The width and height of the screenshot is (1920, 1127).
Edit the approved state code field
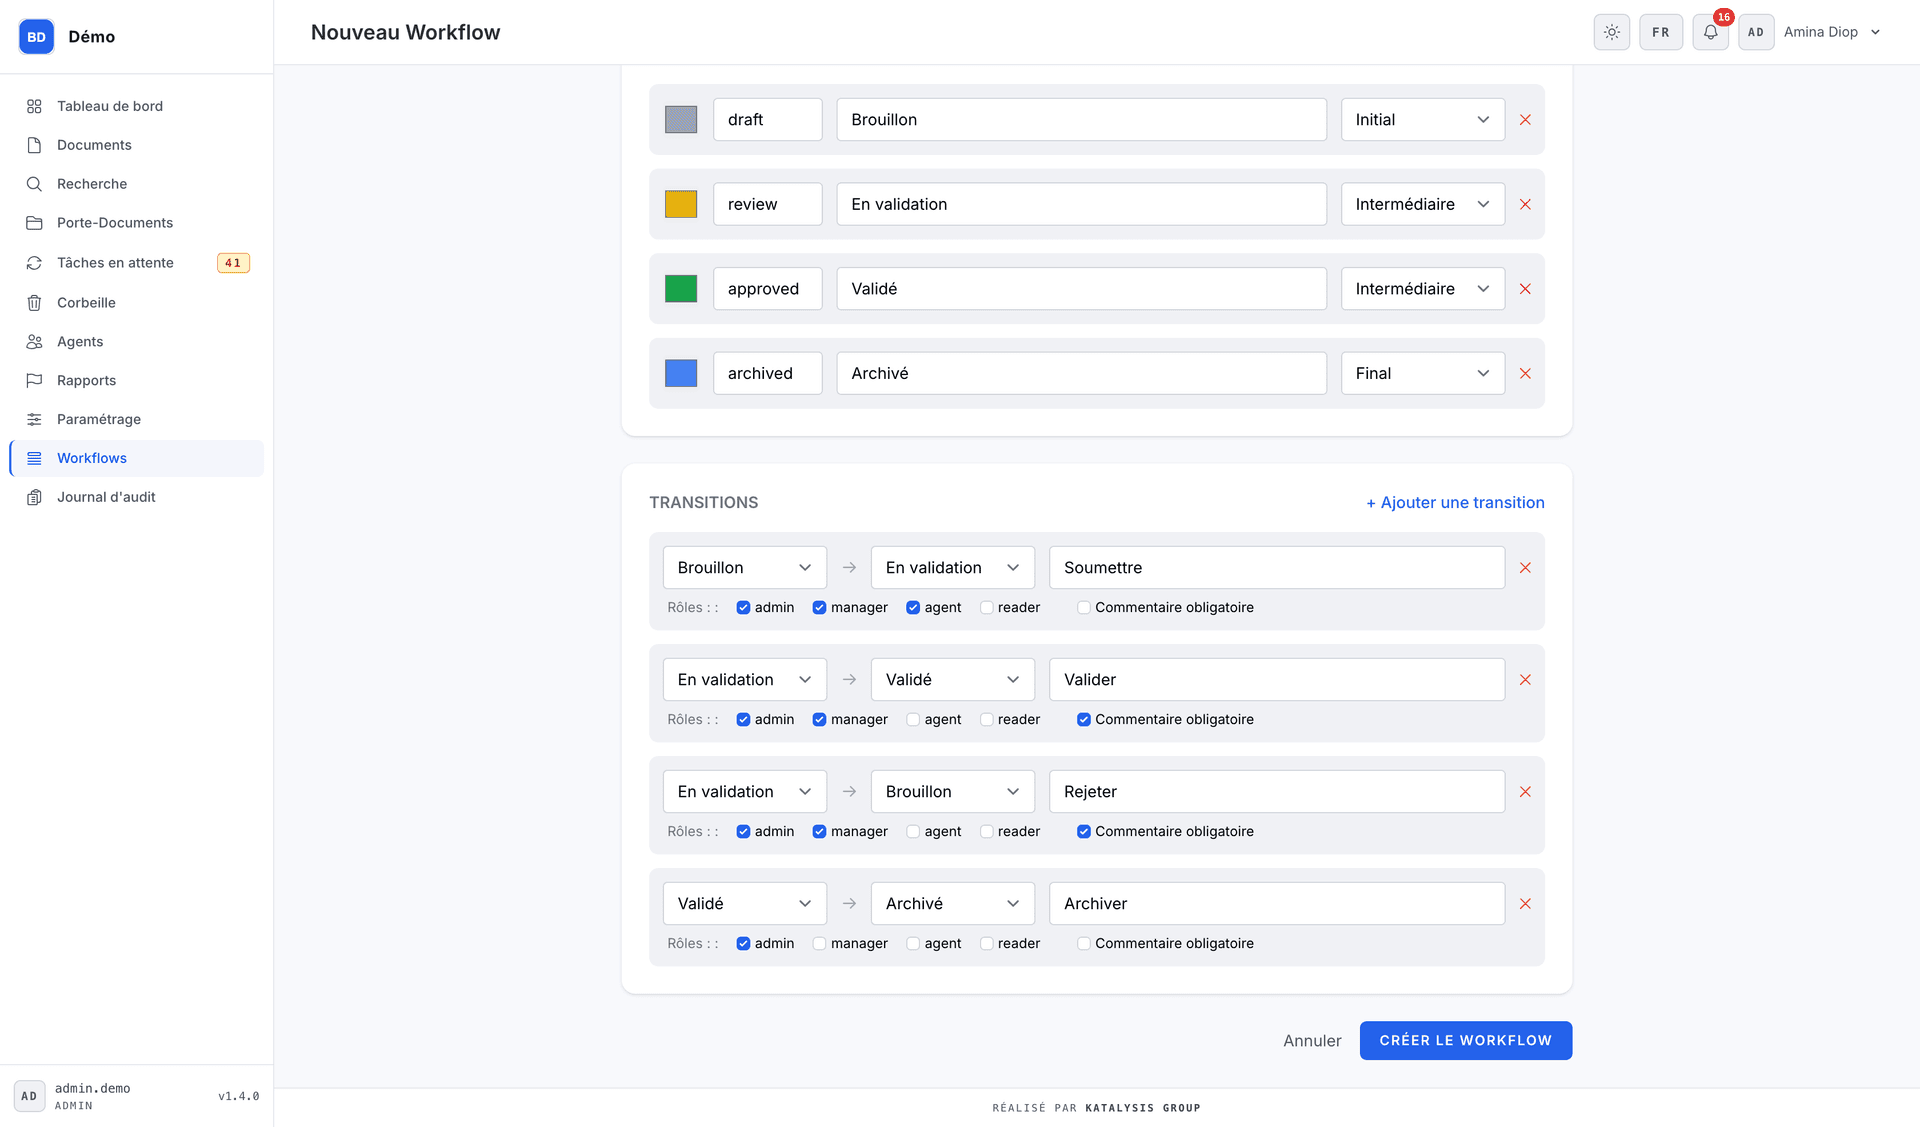pyautogui.click(x=767, y=289)
